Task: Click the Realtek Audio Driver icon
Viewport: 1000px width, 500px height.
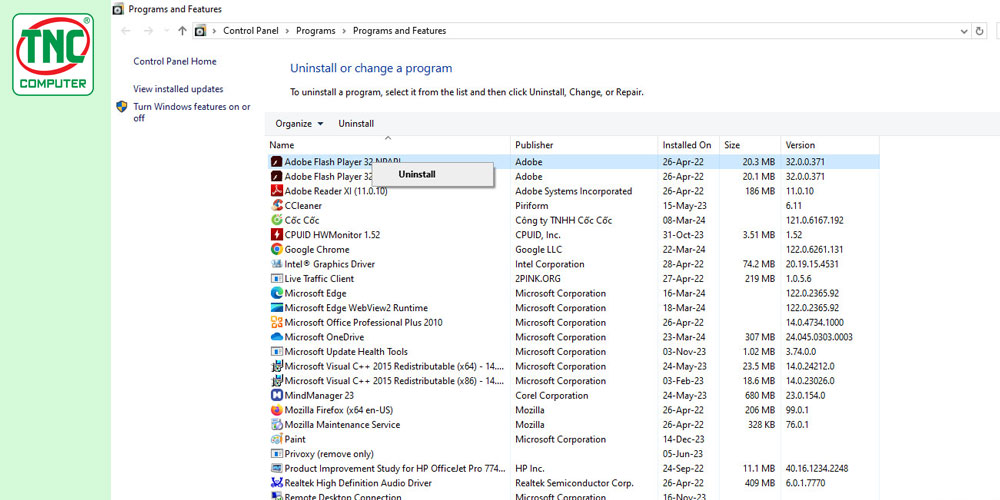Action: (x=277, y=483)
